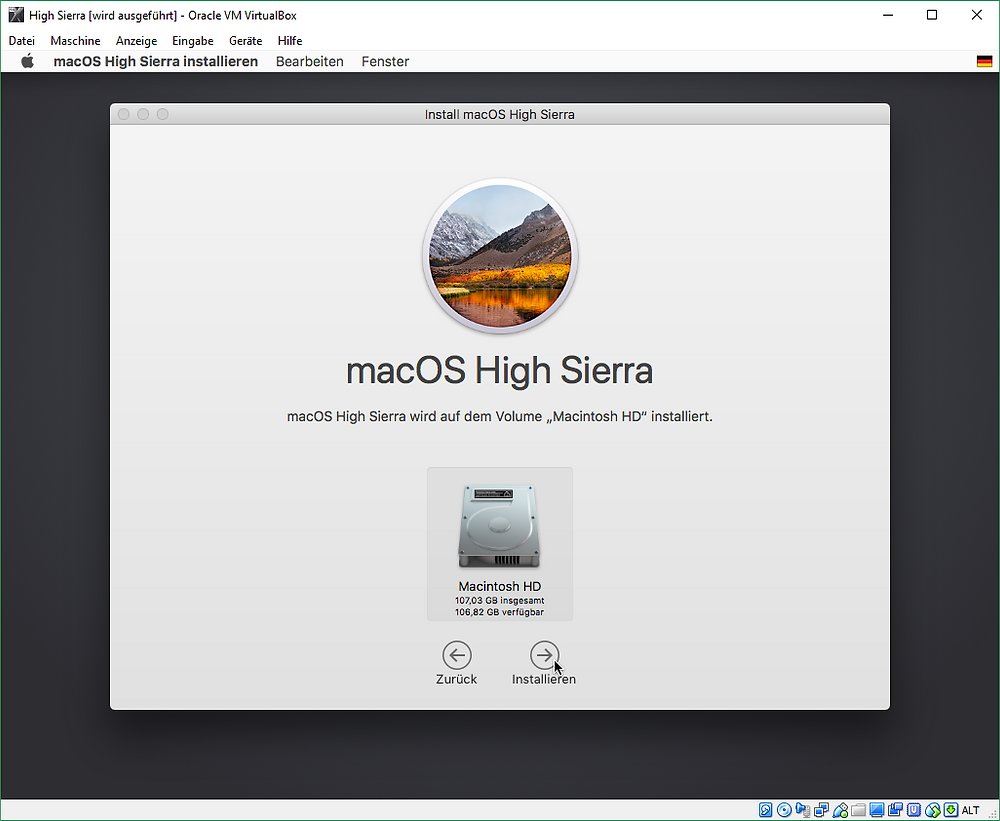
Task: Select the Macintosh HD volume
Action: (x=500, y=544)
